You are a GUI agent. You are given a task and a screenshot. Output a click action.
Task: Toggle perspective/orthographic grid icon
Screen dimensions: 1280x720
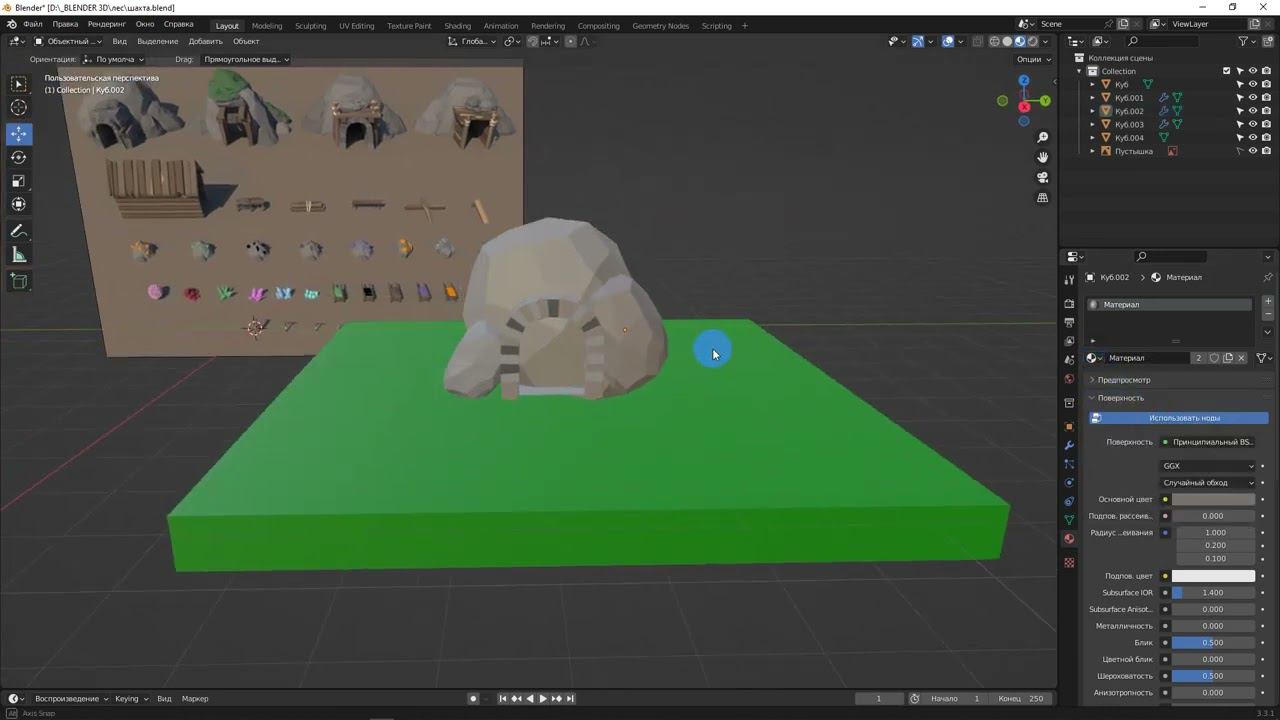tap(1042, 198)
